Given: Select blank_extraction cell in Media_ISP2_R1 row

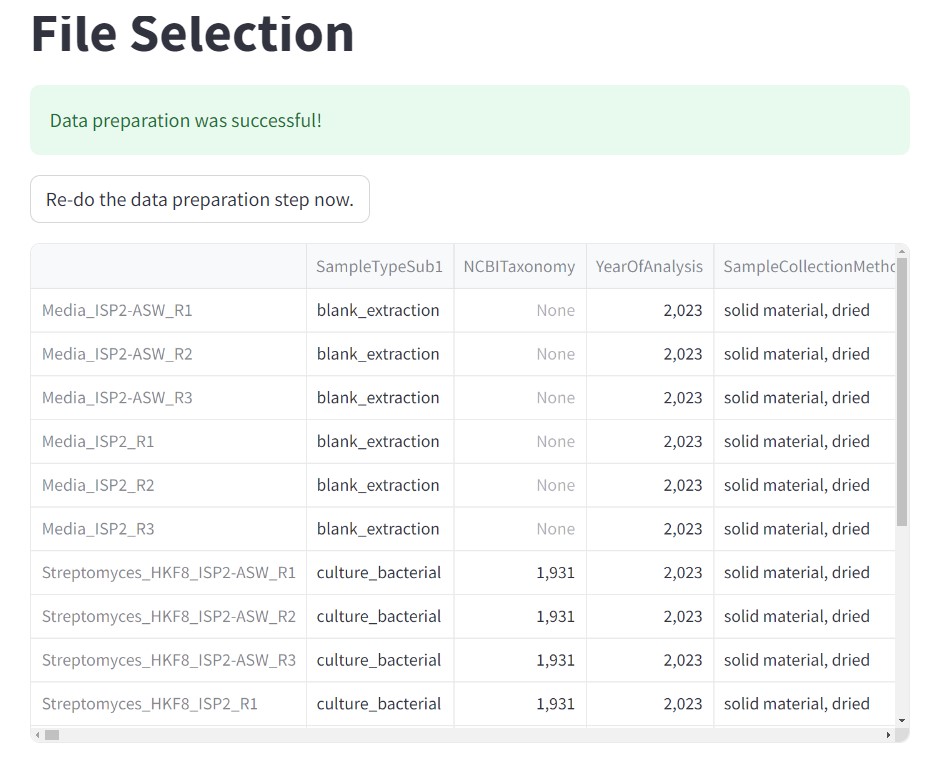Looking at the screenshot, I should click(378, 441).
